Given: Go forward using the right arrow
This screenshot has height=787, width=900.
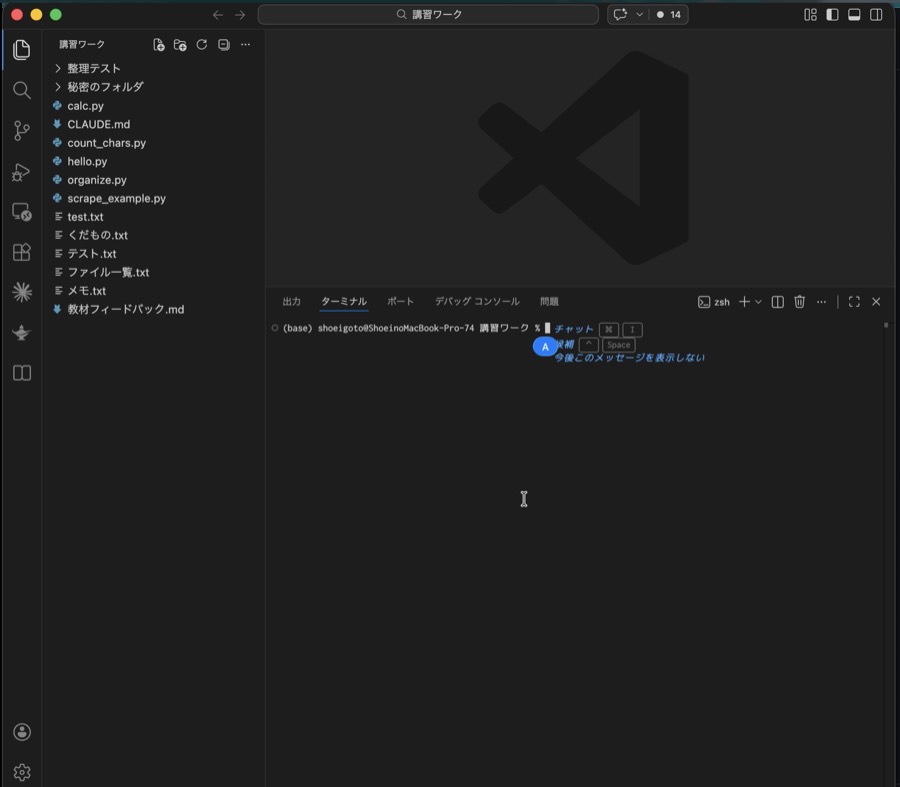Looking at the screenshot, I should [x=240, y=15].
